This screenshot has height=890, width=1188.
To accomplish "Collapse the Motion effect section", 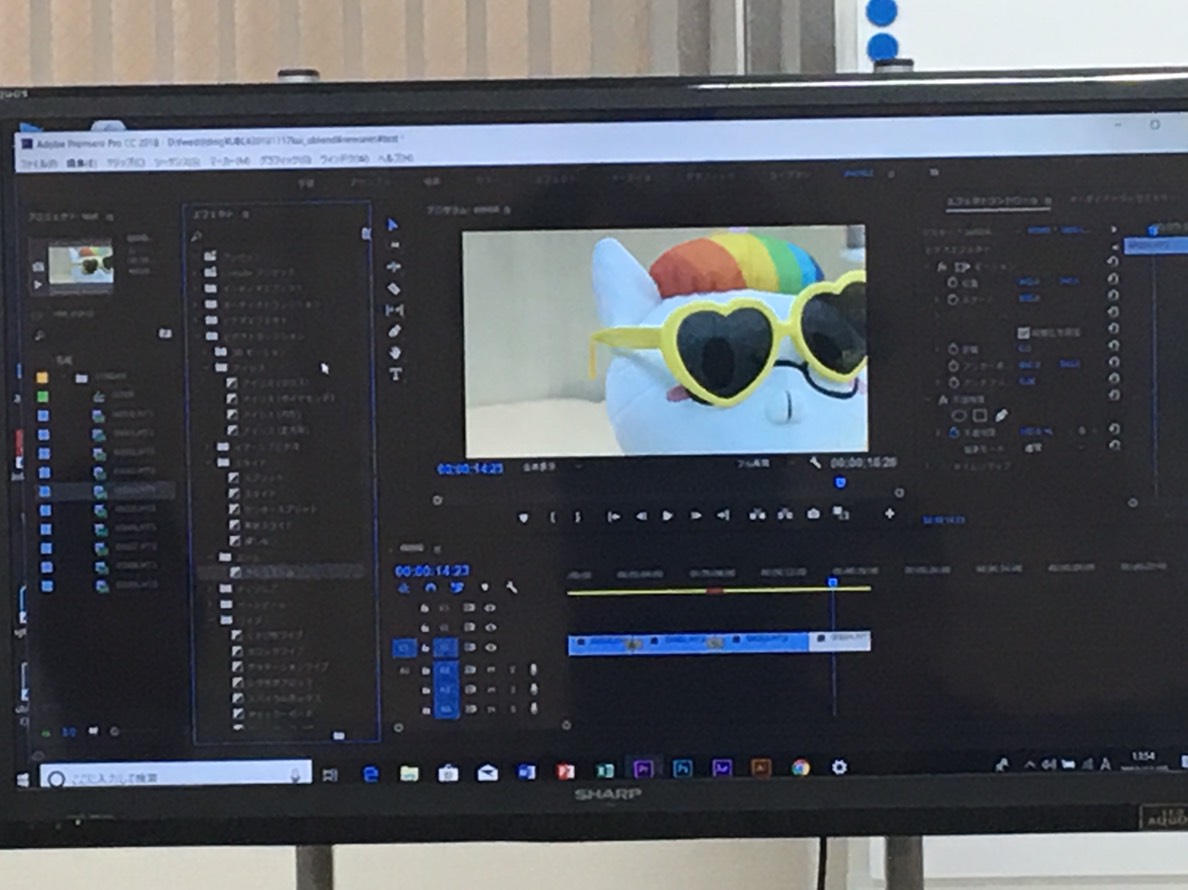I will (929, 267).
